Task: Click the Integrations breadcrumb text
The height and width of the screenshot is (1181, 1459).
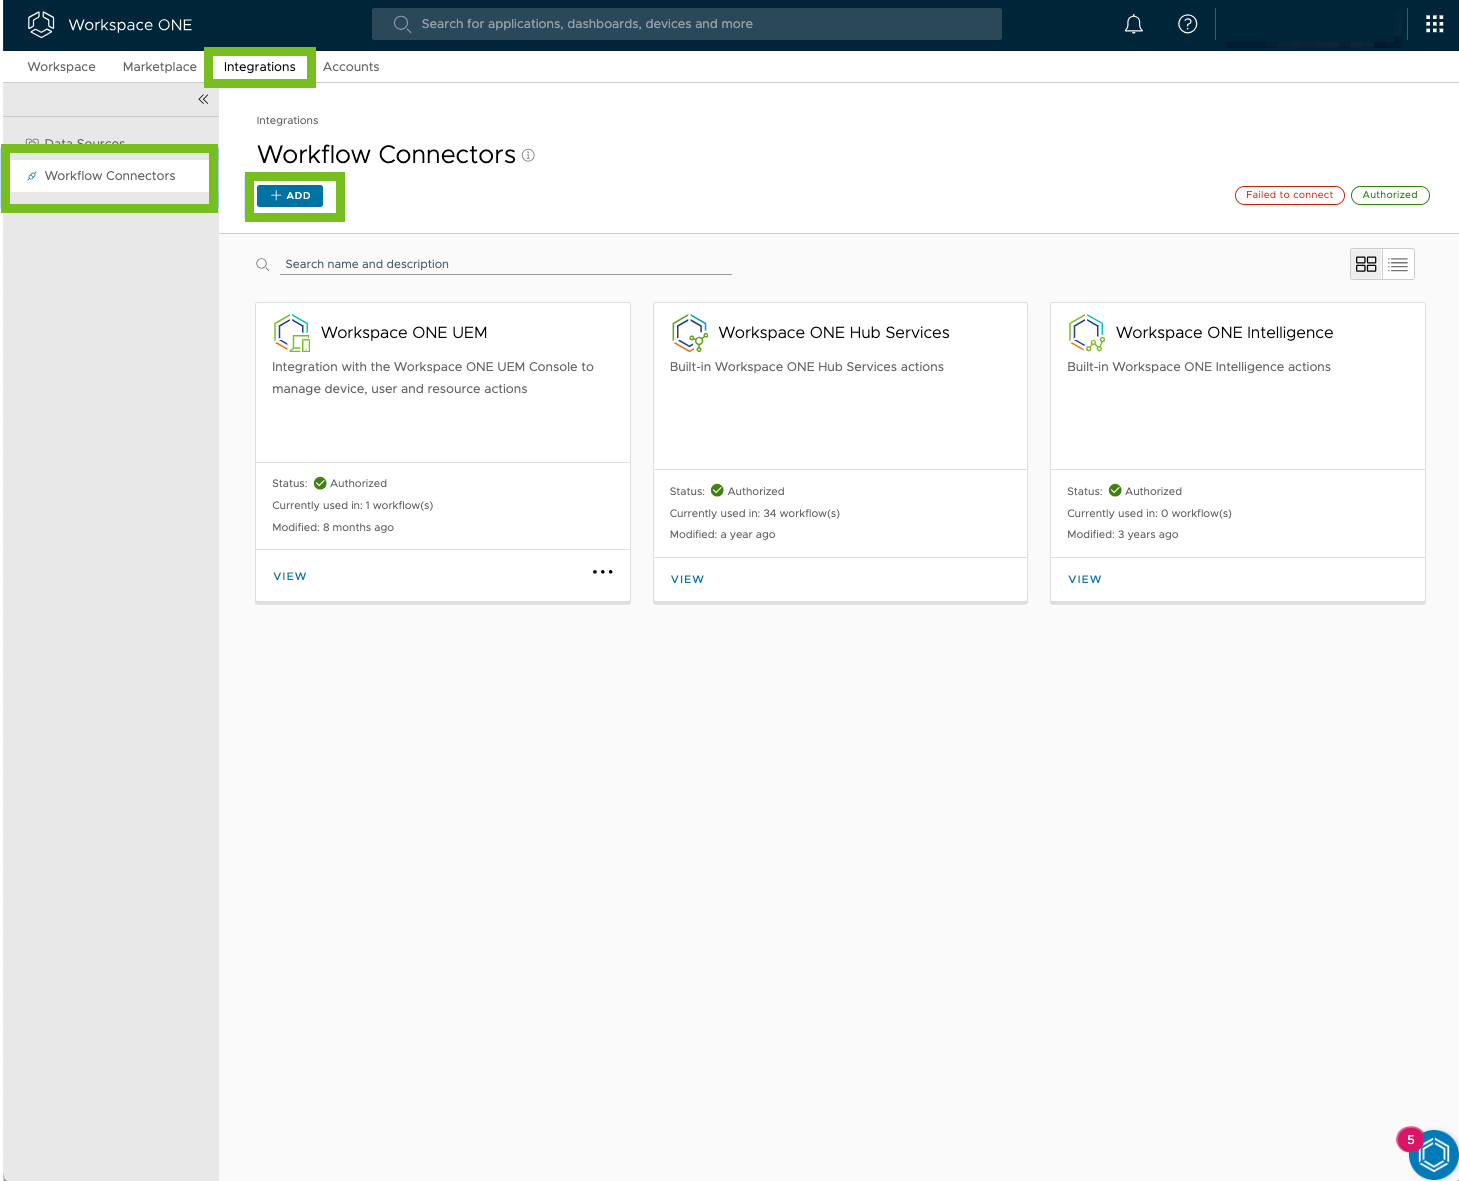Action: pos(287,120)
